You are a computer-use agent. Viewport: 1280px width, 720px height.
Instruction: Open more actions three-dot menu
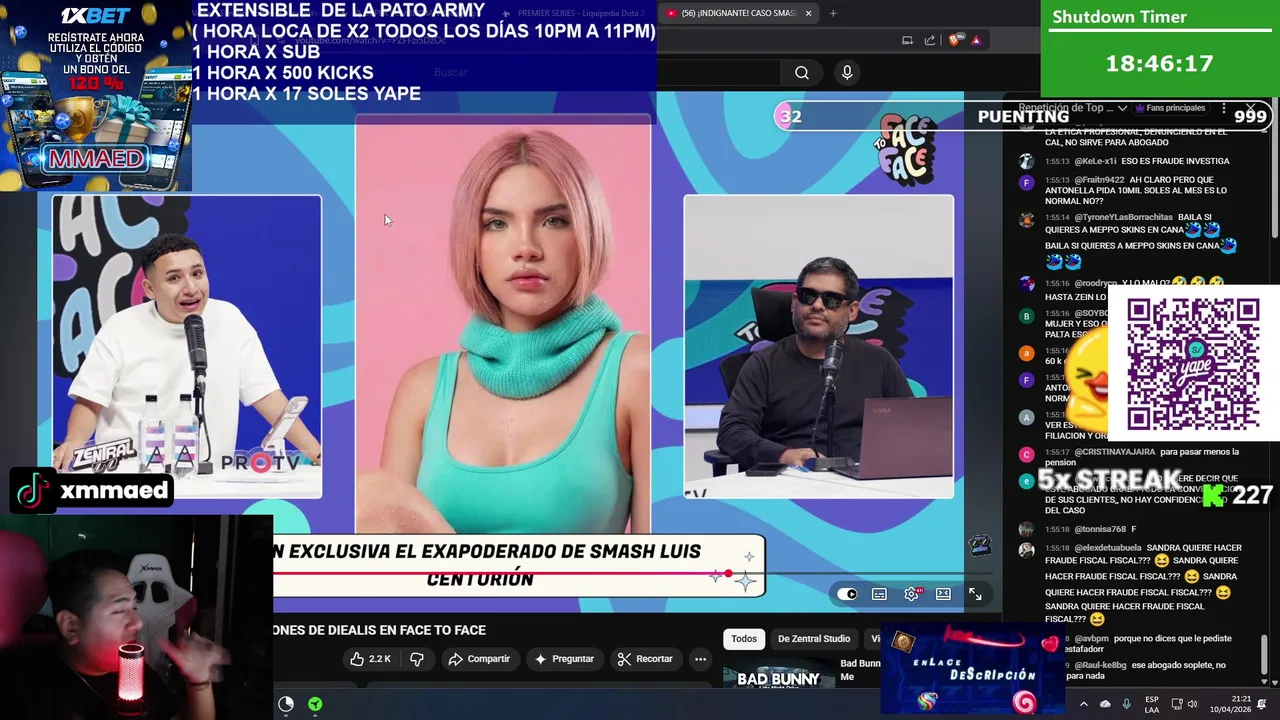click(x=700, y=659)
